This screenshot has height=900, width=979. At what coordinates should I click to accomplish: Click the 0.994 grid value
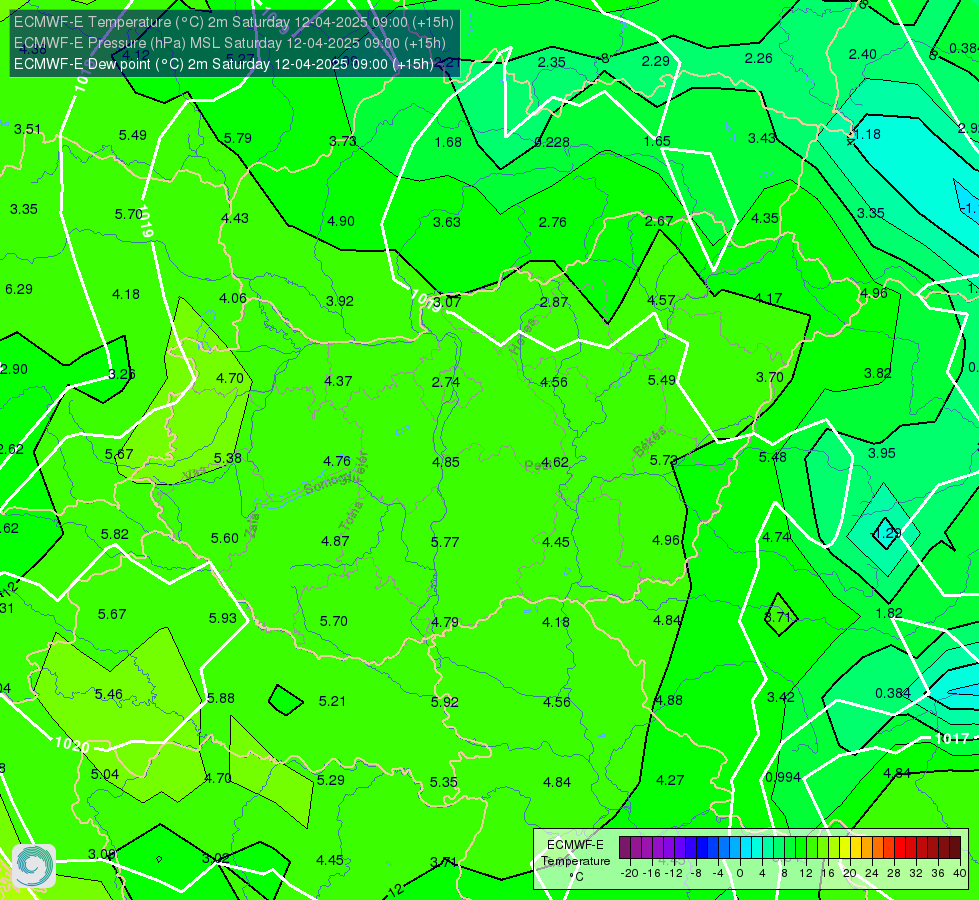pos(784,777)
